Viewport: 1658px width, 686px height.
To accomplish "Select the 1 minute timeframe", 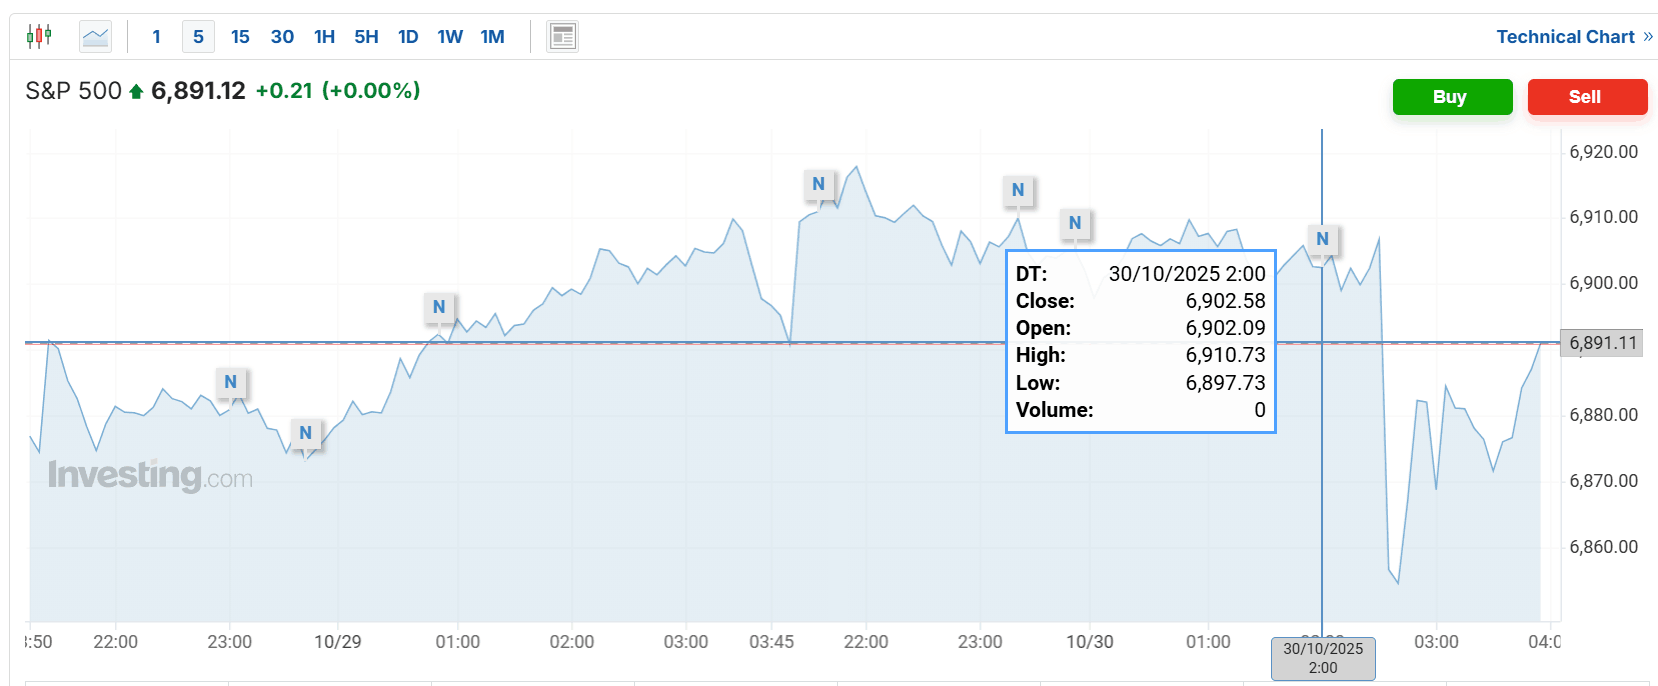I will (156, 37).
